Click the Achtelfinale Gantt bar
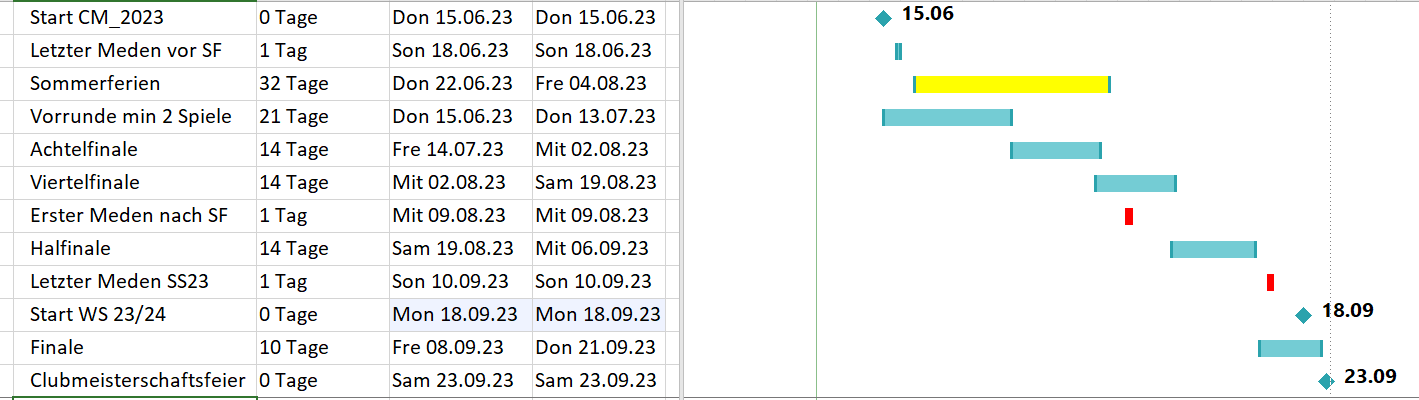Image resolution: width=1419 pixels, height=400 pixels. click(x=1056, y=150)
